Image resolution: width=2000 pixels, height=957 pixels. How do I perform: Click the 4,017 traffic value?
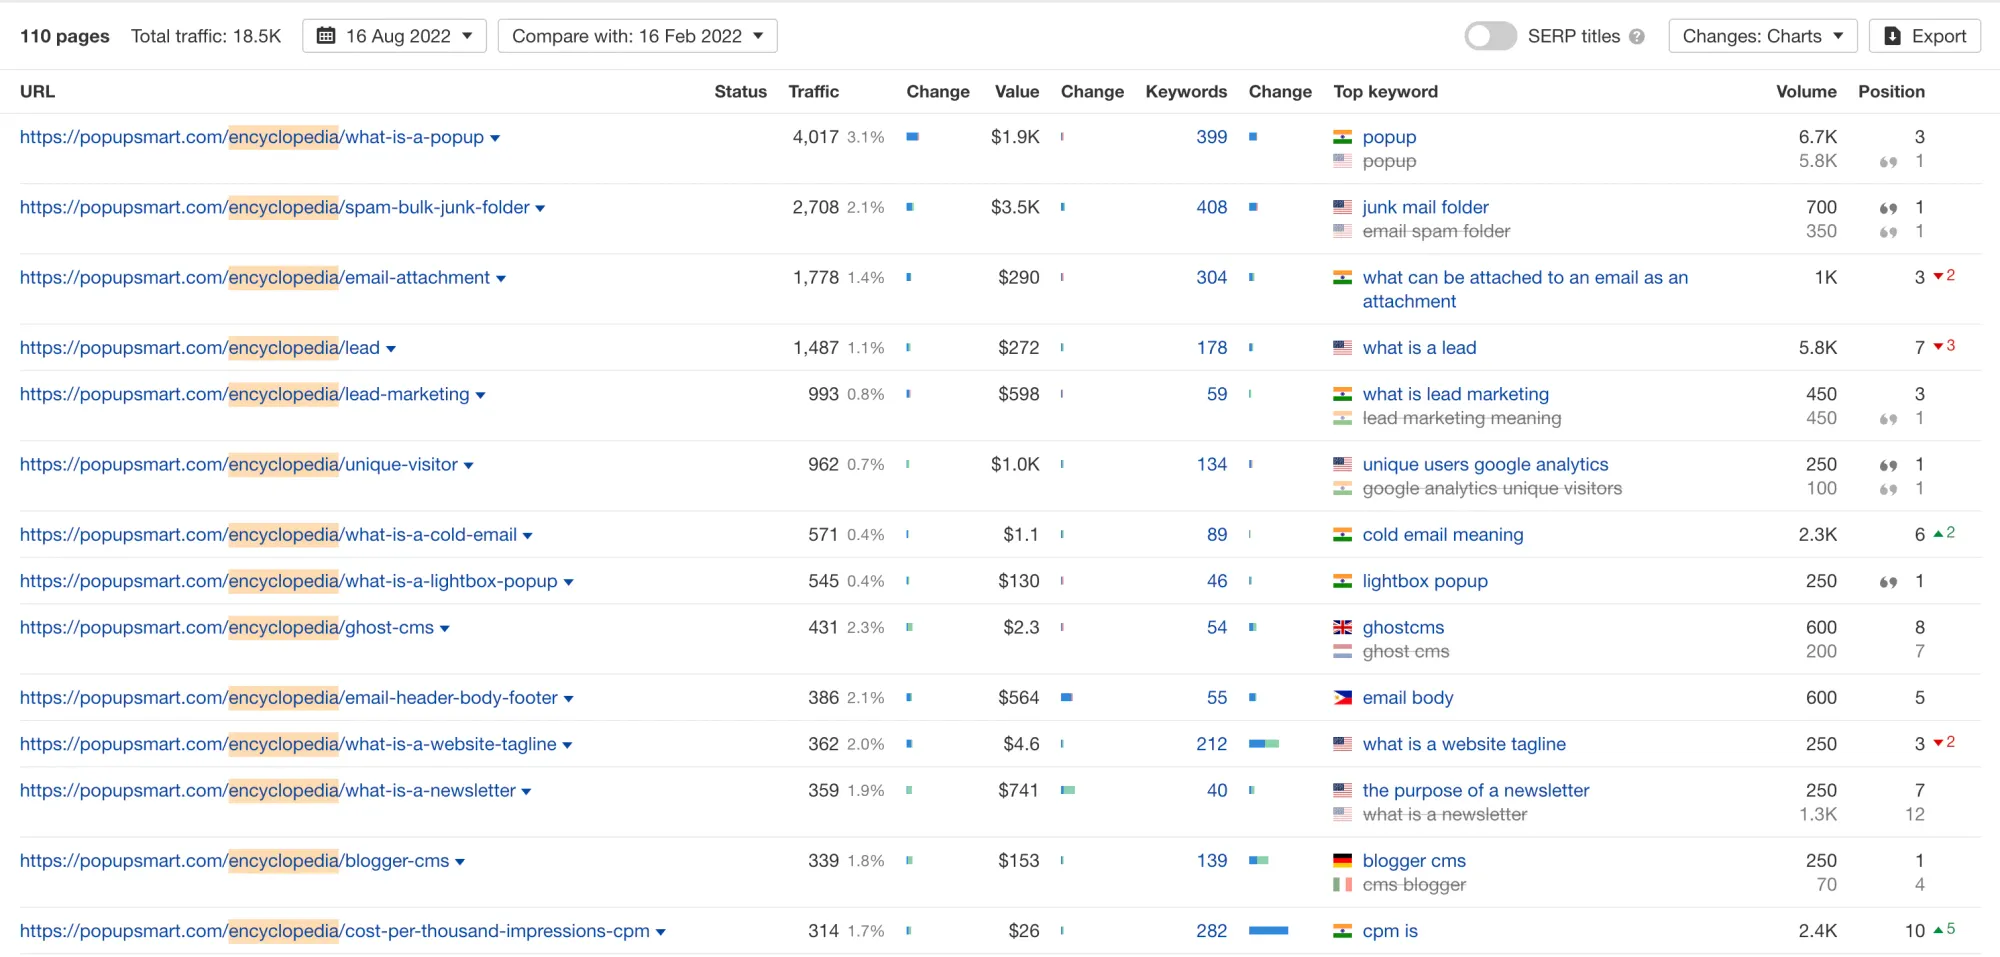click(815, 137)
